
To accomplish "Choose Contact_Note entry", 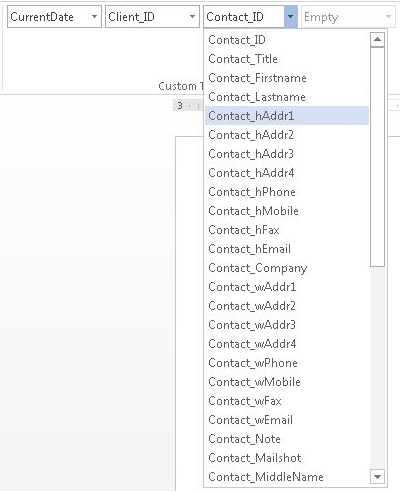I will [287, 439].
